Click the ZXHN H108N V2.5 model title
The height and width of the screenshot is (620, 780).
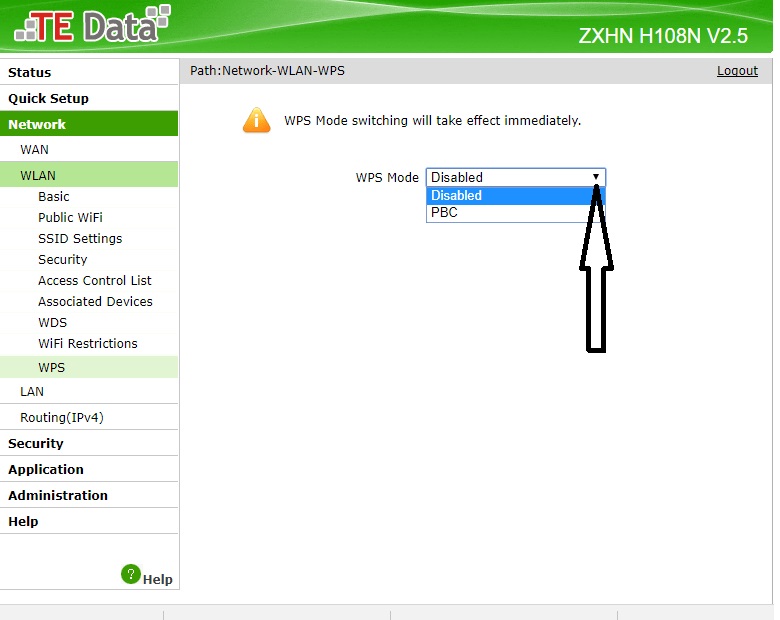tap(663, 36)
